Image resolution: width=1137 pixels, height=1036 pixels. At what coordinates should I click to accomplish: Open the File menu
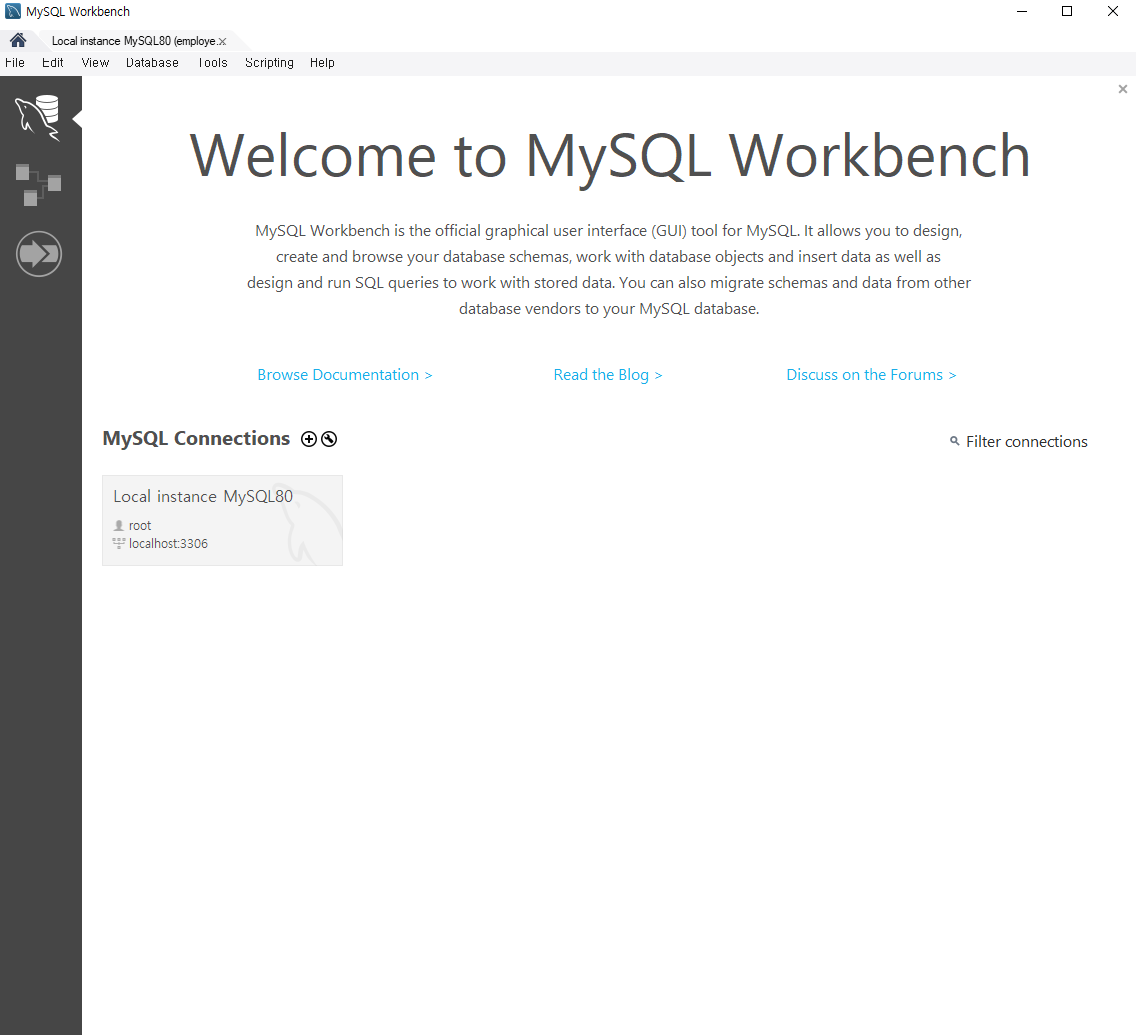tap(15, 63)
